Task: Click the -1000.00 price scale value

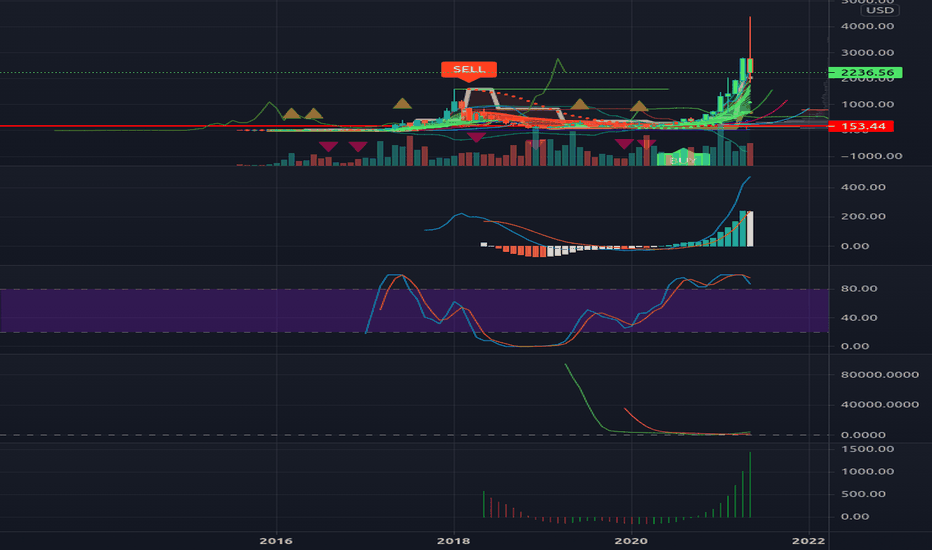Action: [x=871, y=156]
